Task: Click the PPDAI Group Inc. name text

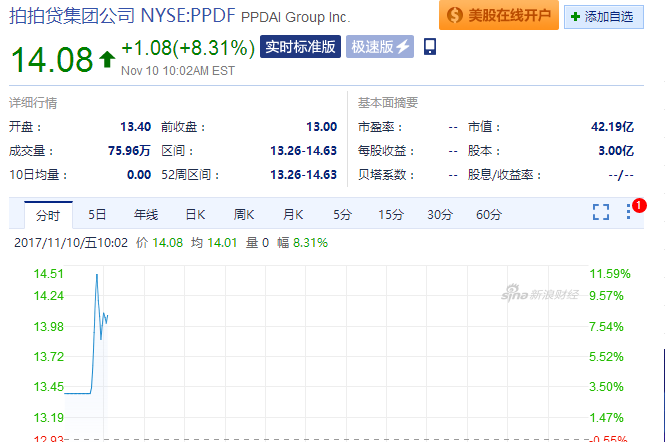Action: (296, 17)
